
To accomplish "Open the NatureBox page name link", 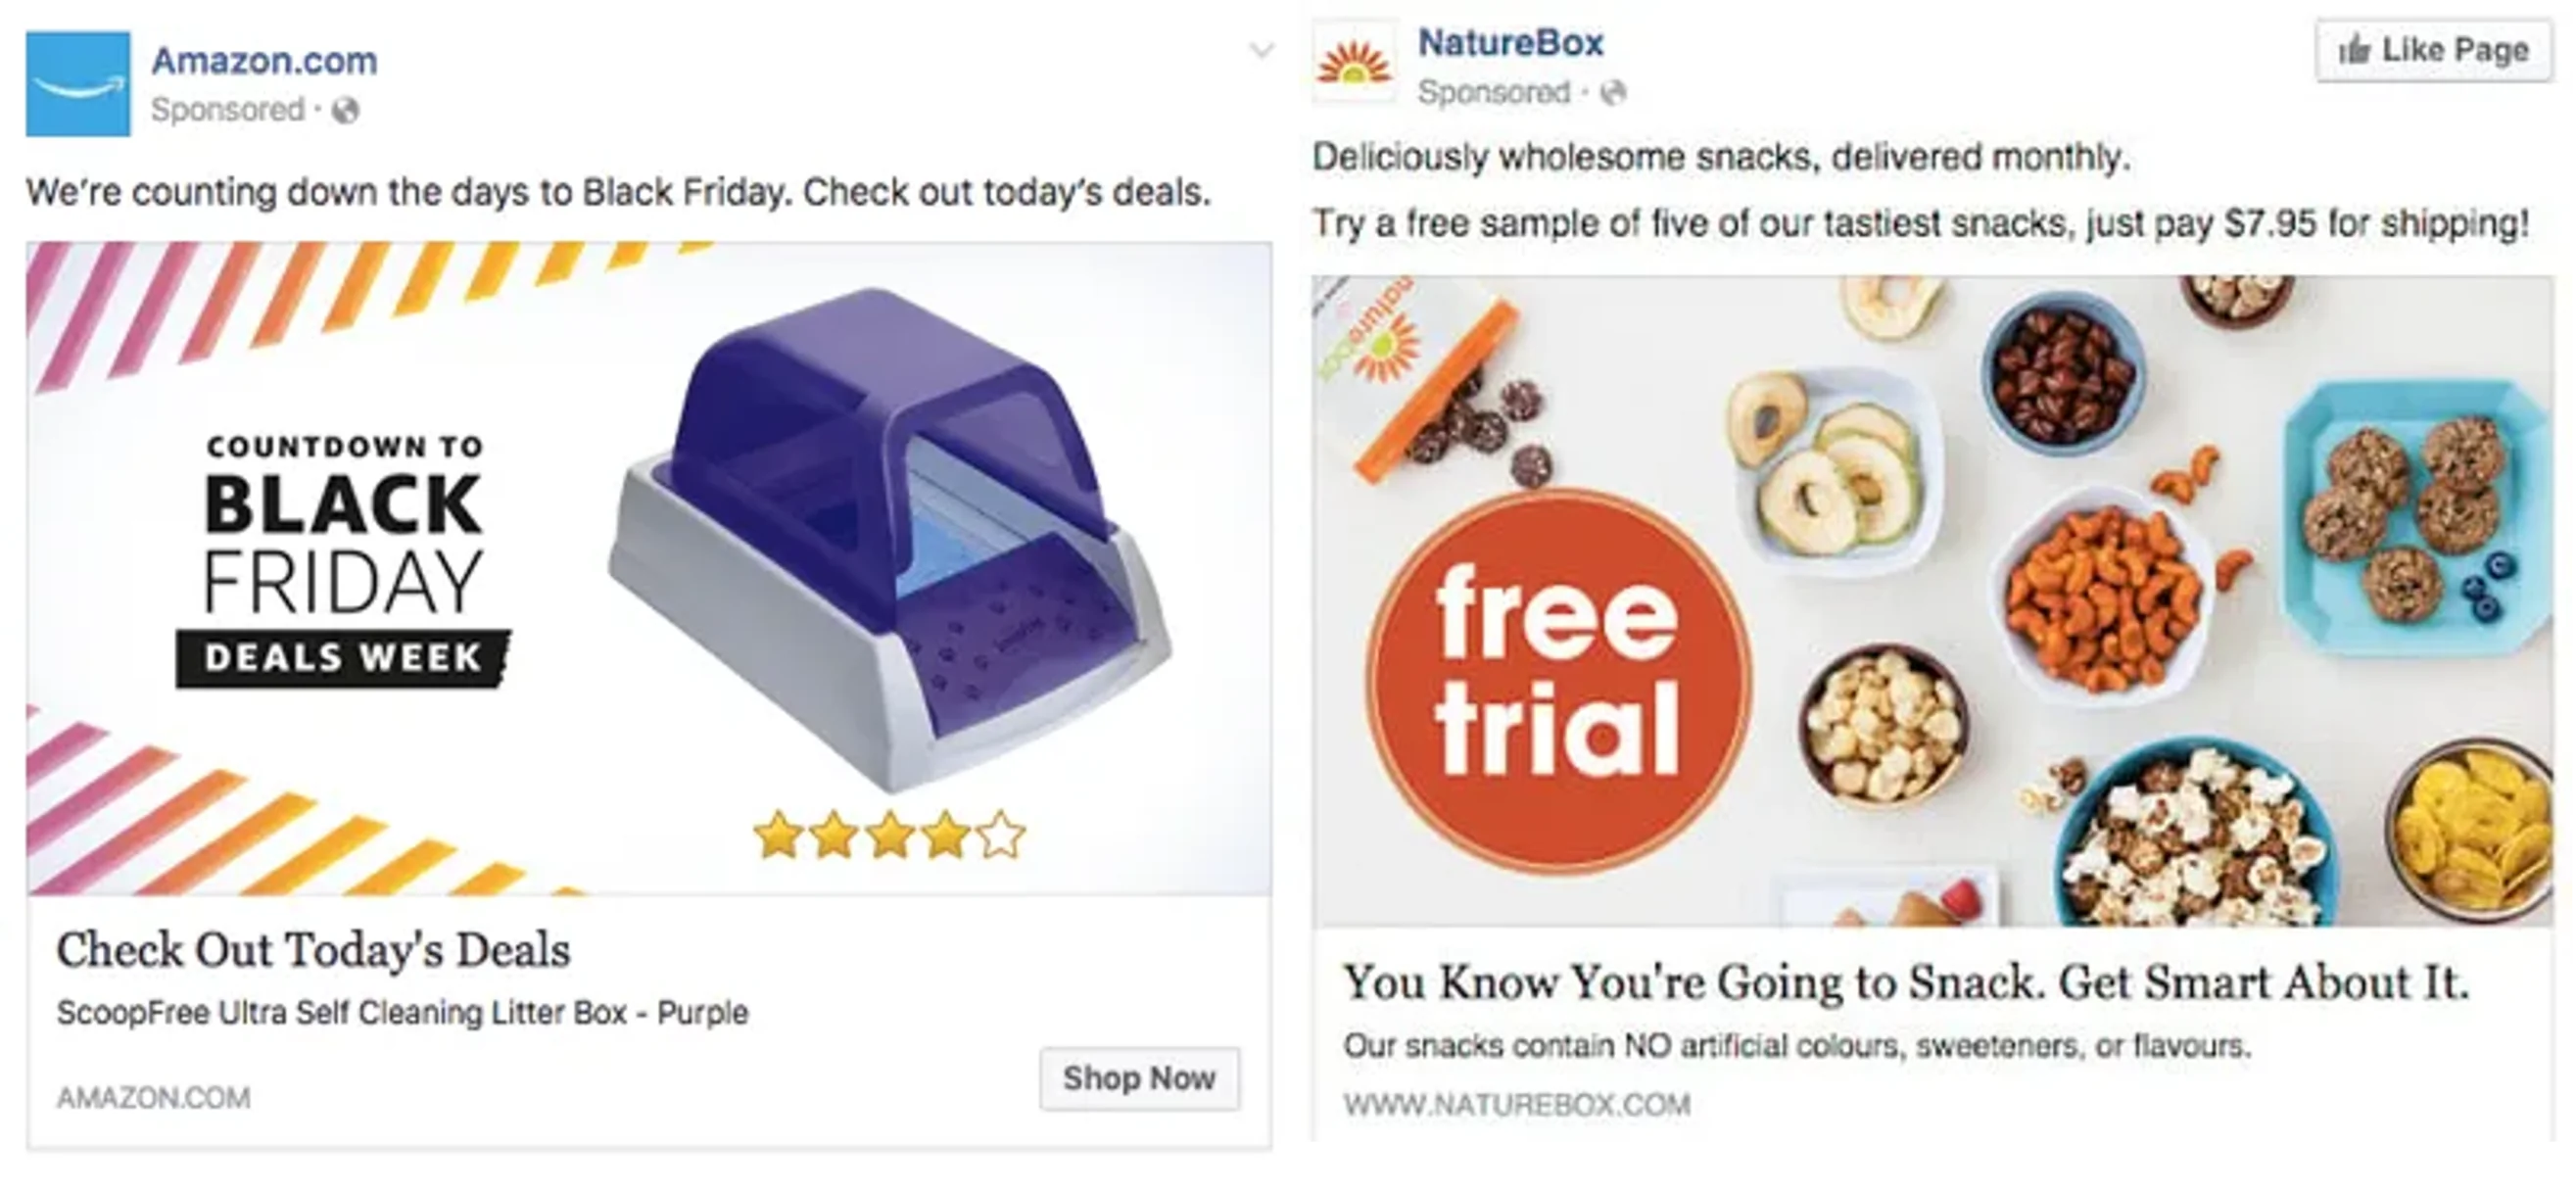I will click(x=1511, y=43).
